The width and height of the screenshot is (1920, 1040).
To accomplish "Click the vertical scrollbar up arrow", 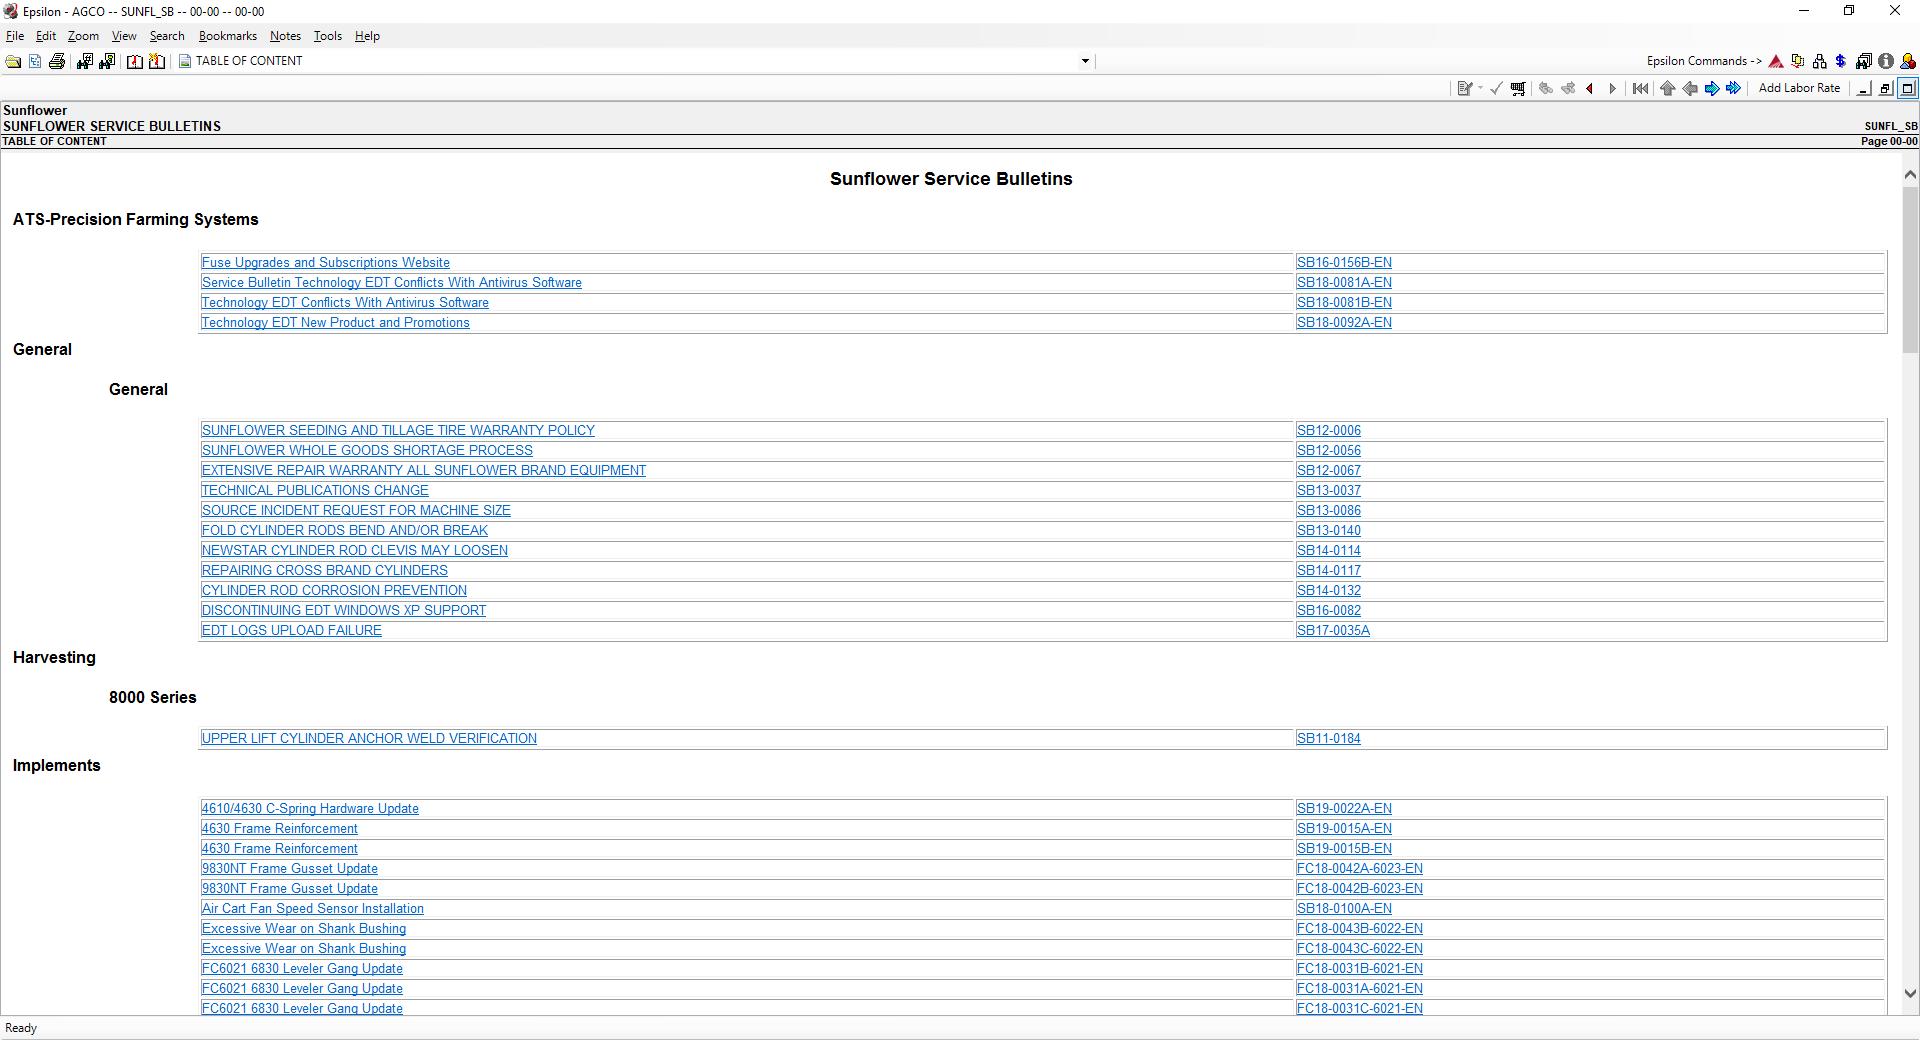I will (x=1910, y=175).
